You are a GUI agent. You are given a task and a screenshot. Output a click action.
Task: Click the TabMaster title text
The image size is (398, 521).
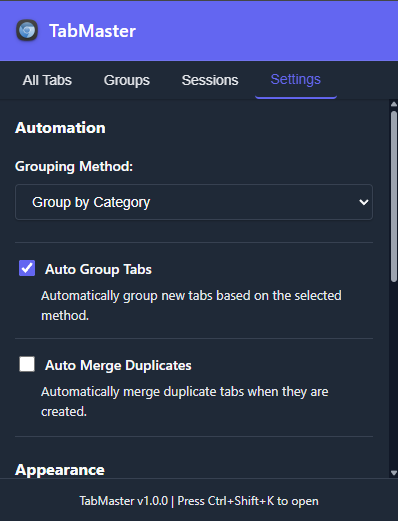point(92,31)
